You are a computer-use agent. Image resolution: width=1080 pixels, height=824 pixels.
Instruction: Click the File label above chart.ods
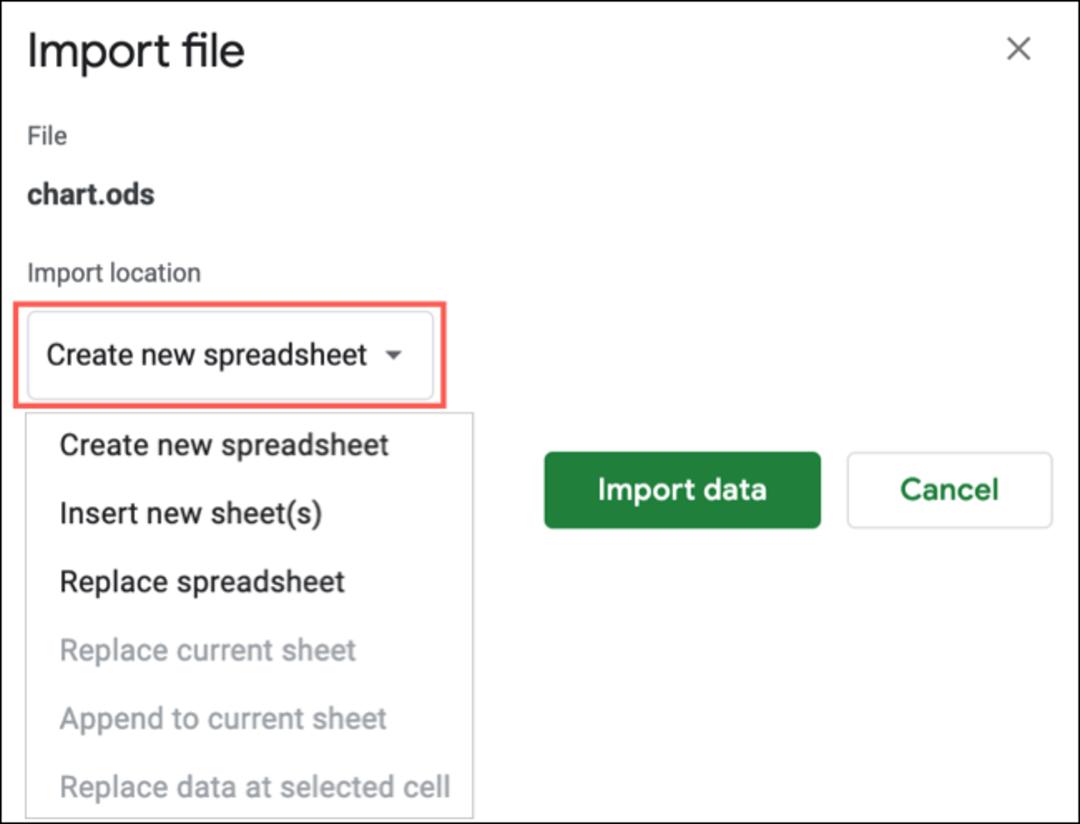[x=47, y=136]
